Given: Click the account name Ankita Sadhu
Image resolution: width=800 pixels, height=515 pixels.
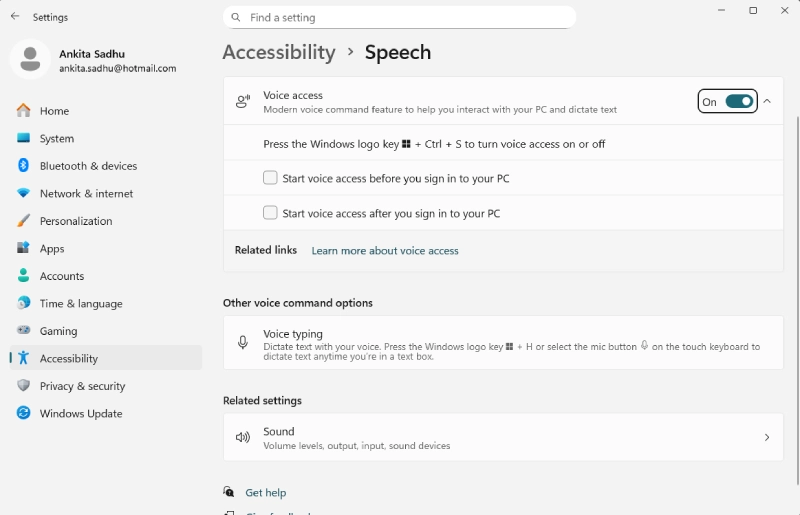Looking at the screenshot, I should tap(92, 54).
